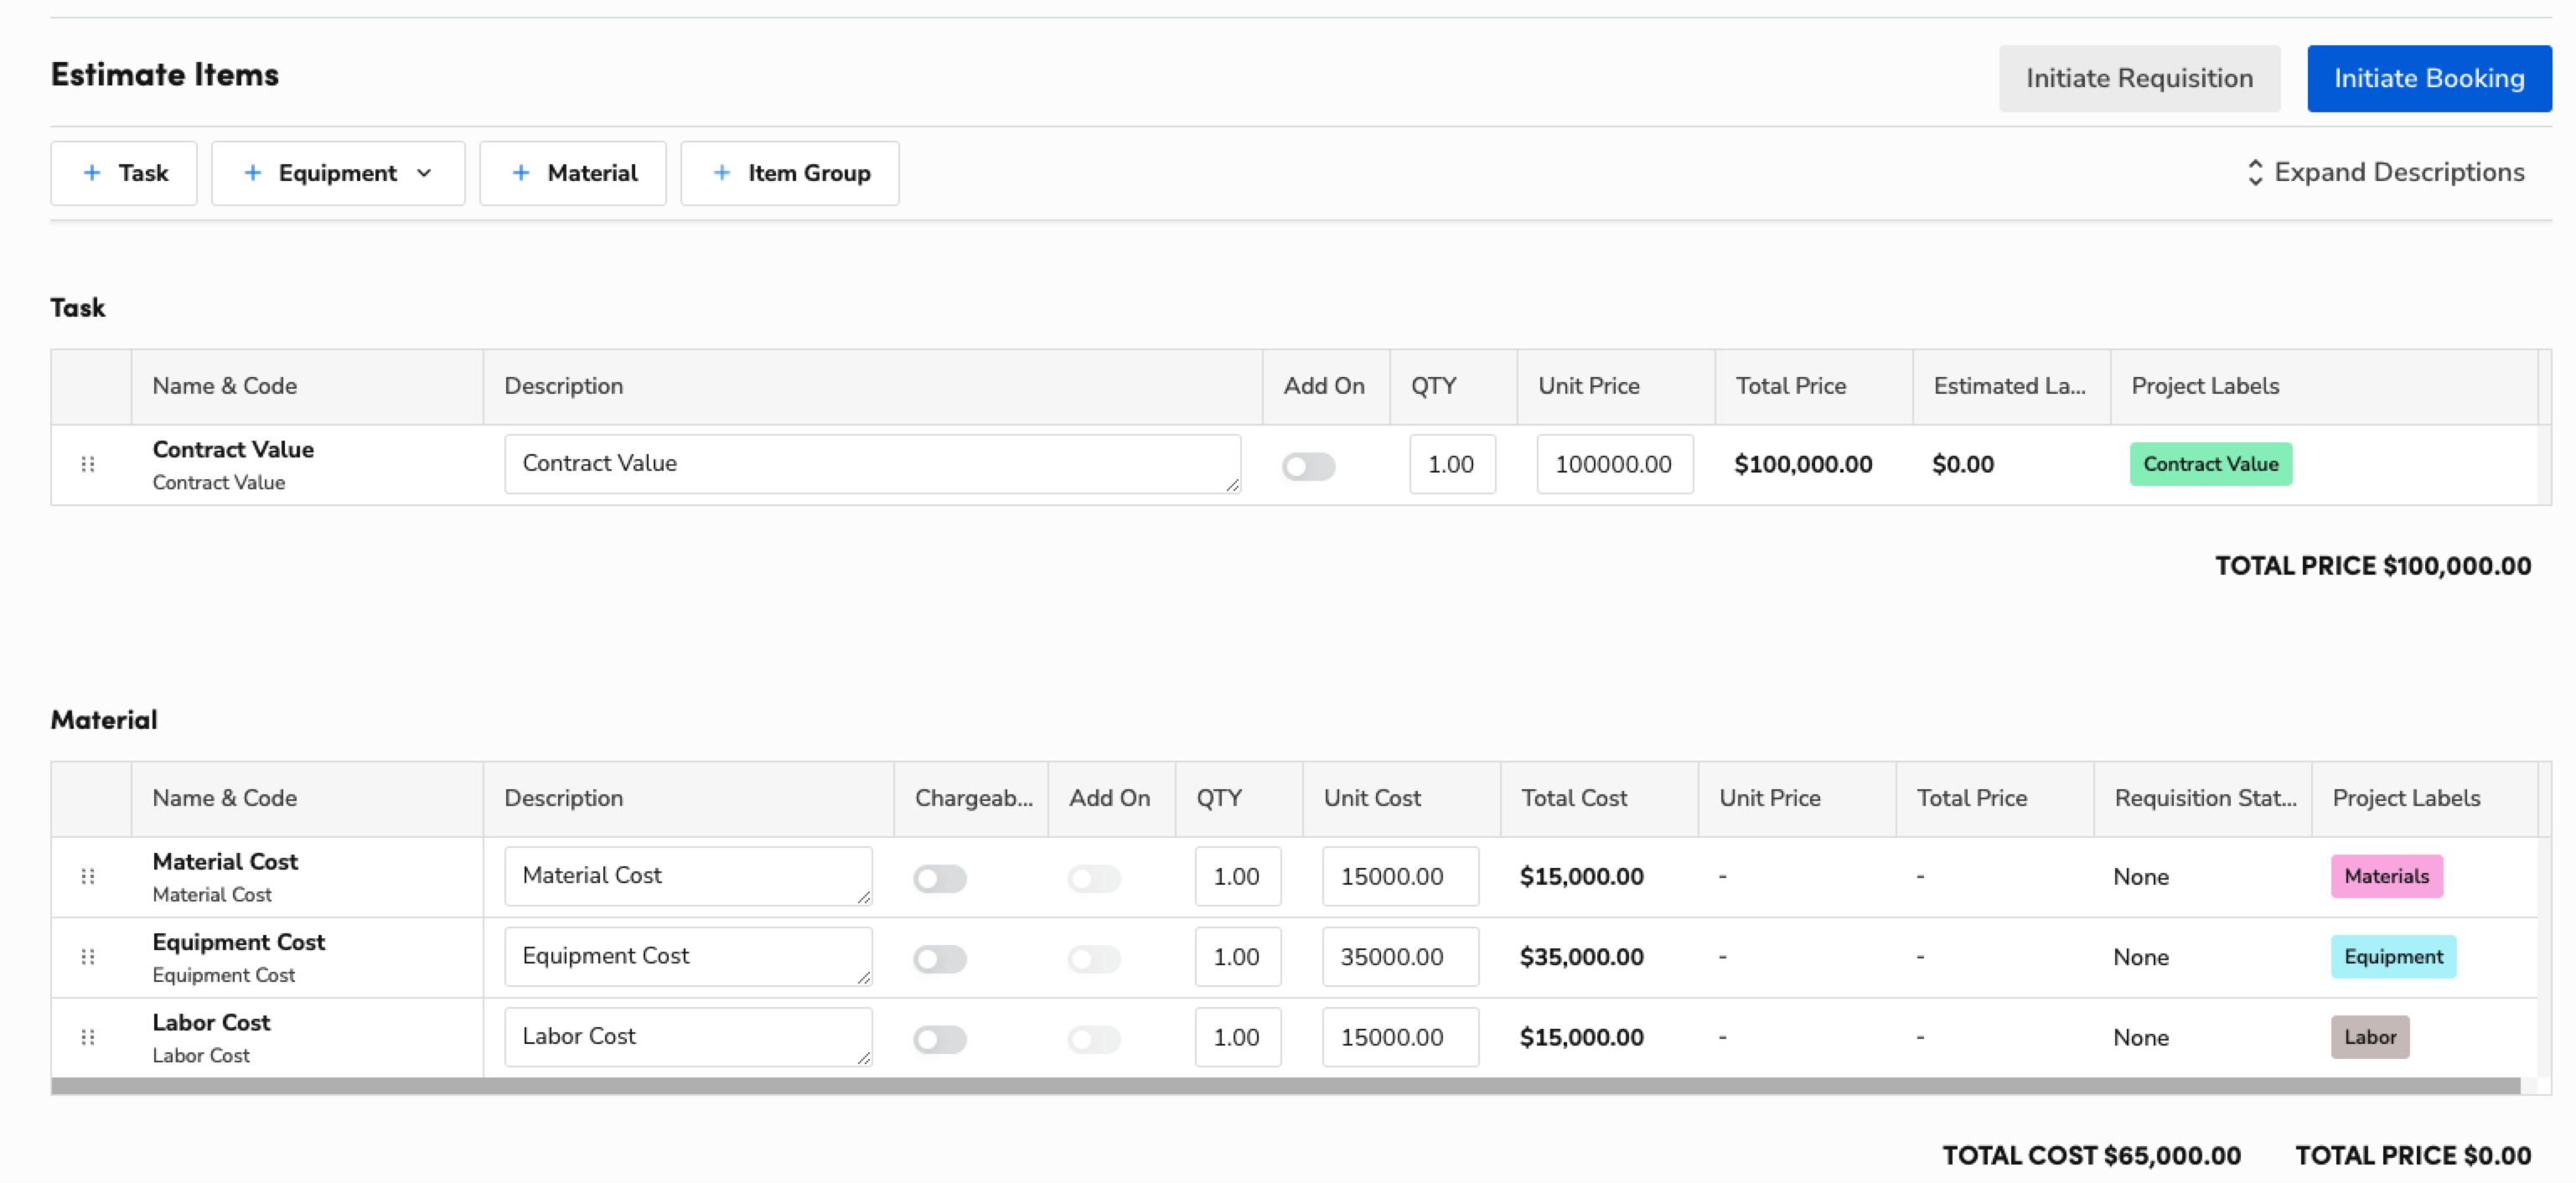The width and height of the screenshot is (2576, 1183).
Task: Toggle Add On switch for Contract Value
Action: (x=1308, y=466)
